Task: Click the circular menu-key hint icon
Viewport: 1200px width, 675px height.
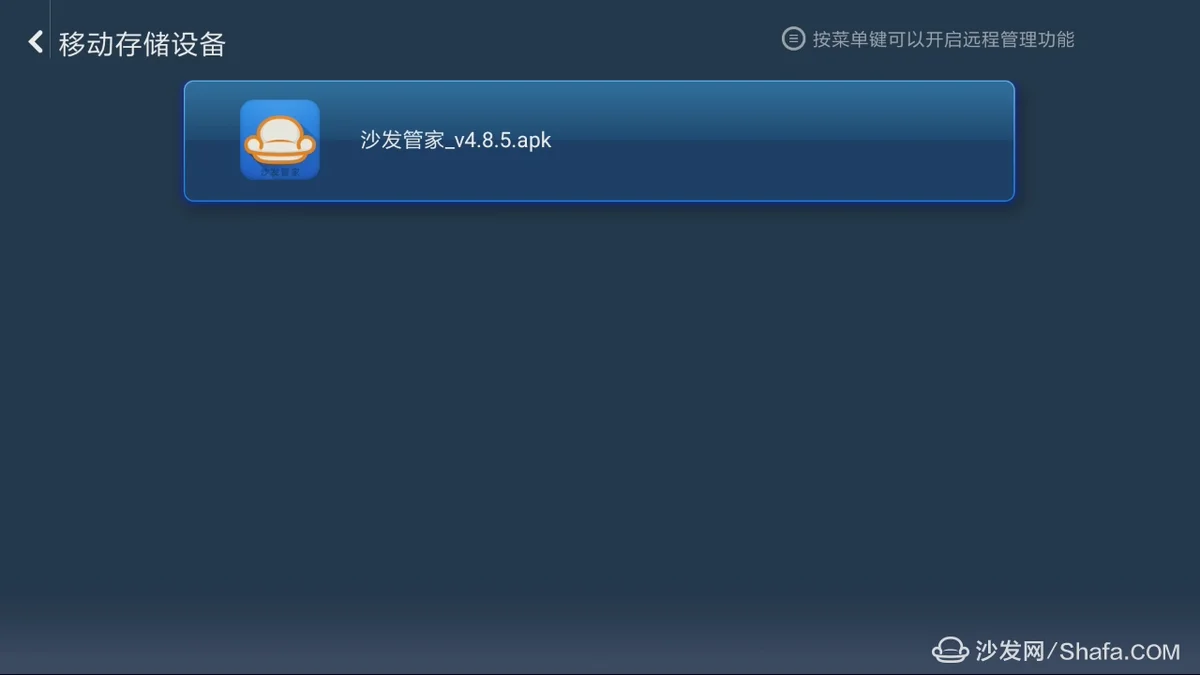Action: click(793, 39)
